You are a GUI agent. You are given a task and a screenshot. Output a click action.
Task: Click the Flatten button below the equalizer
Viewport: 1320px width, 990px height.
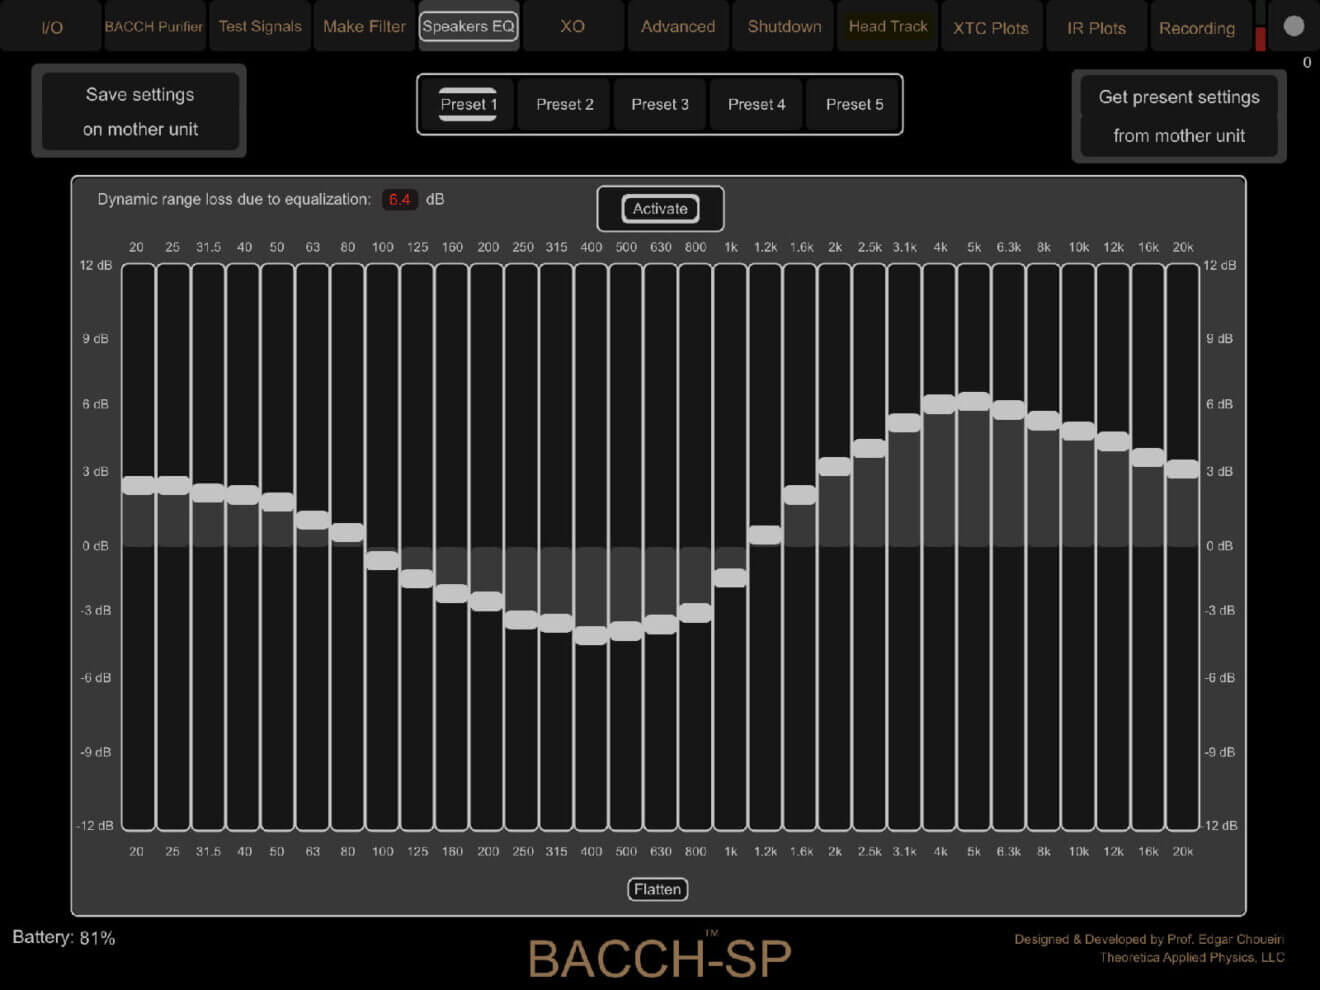tap(657, 889)
